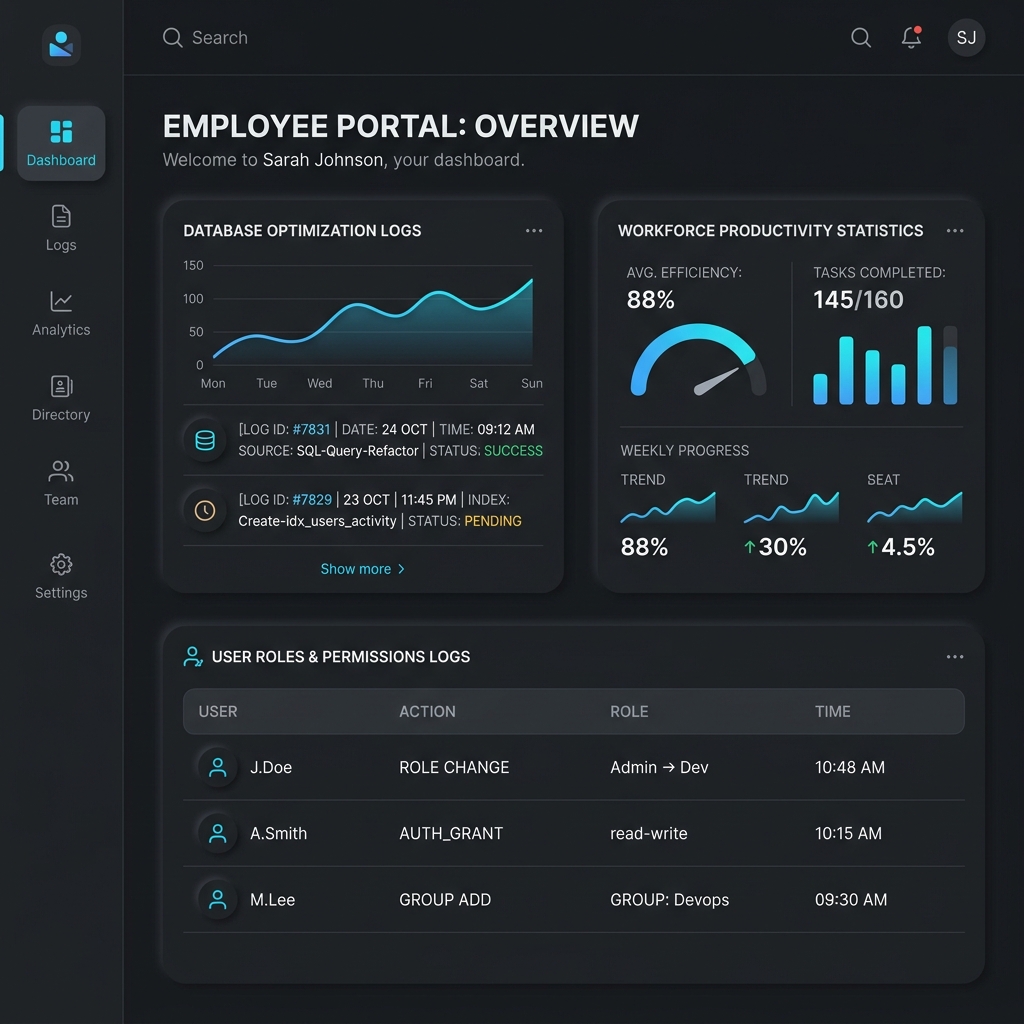Image resolution: width=1024 pixels, height=1024 pixels.
Task: Open the SJ profile avatar
Action: pyautogui.click(x=967, y=37)
